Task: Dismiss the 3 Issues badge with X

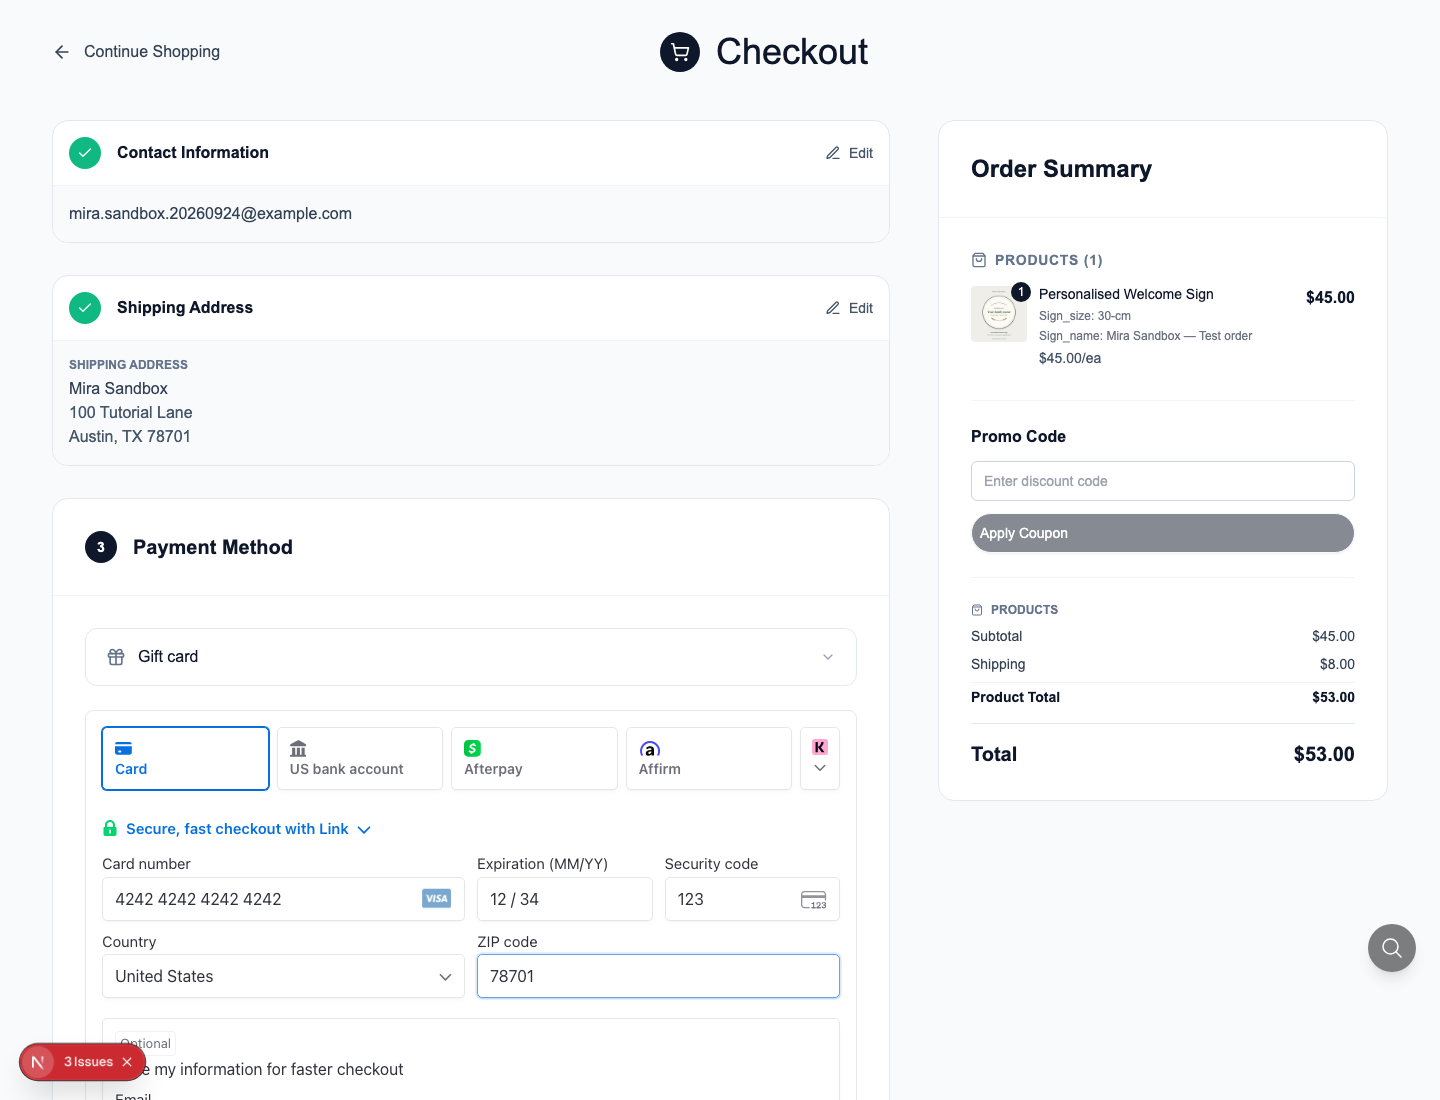Action: tap(127, 1062)
